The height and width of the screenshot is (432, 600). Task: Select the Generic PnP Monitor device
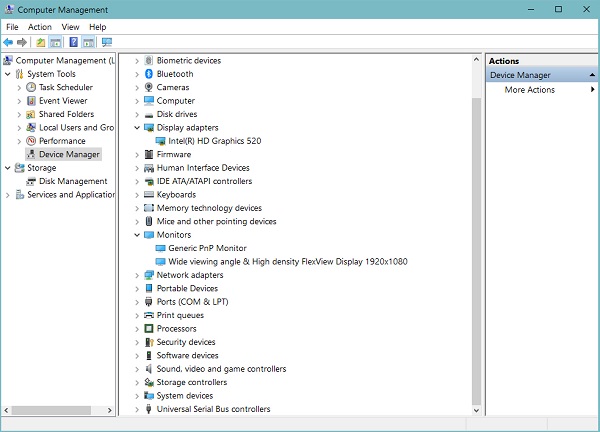coord(207,248)
